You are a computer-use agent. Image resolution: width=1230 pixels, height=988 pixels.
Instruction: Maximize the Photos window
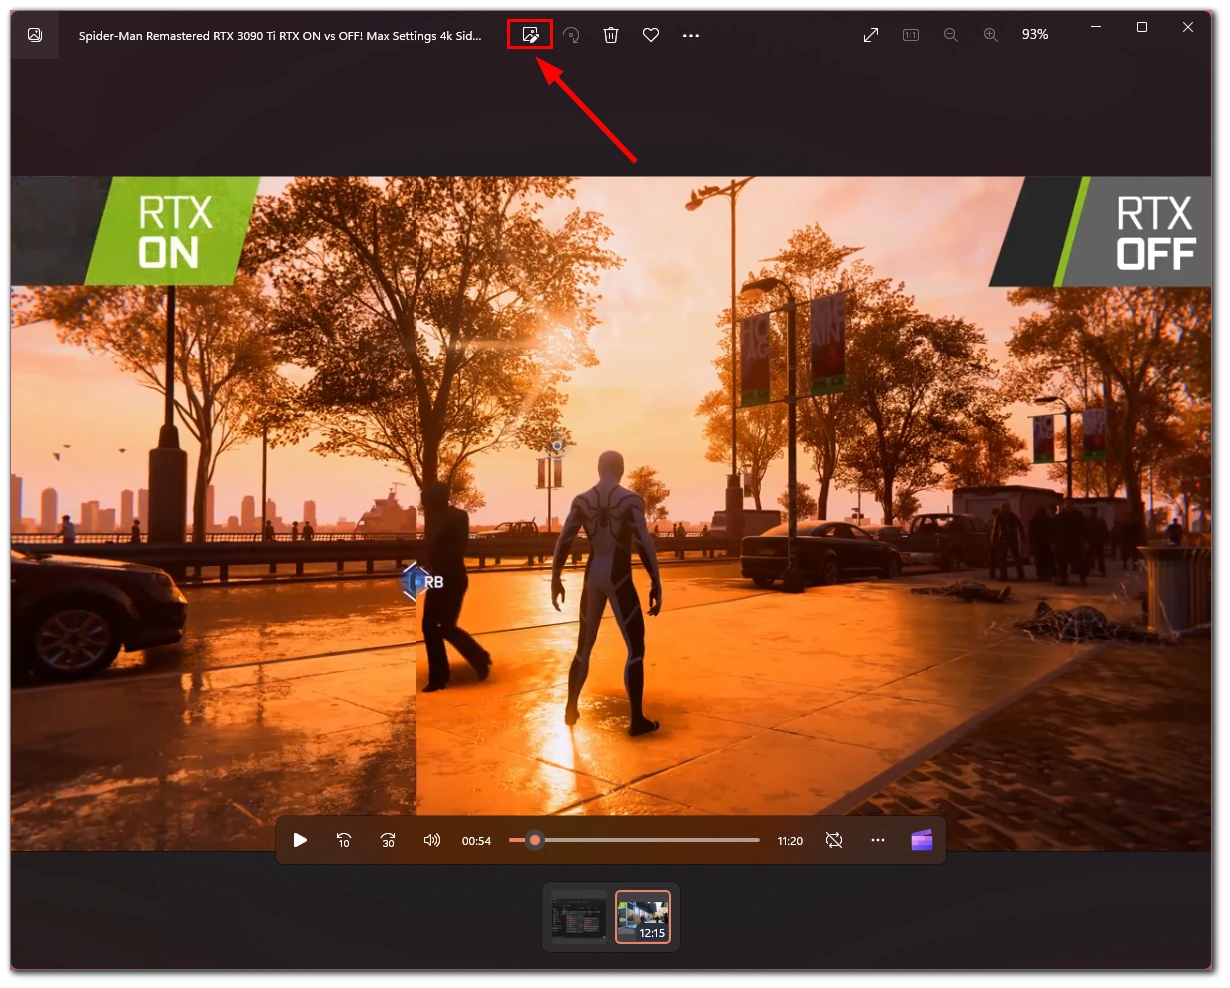(1142, 27)
